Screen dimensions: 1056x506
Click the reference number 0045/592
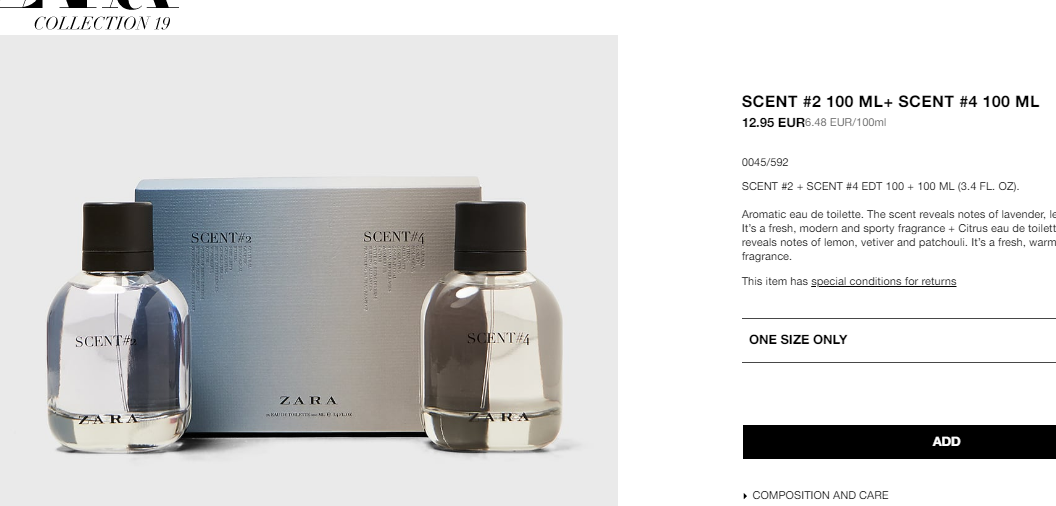(765, 162)
